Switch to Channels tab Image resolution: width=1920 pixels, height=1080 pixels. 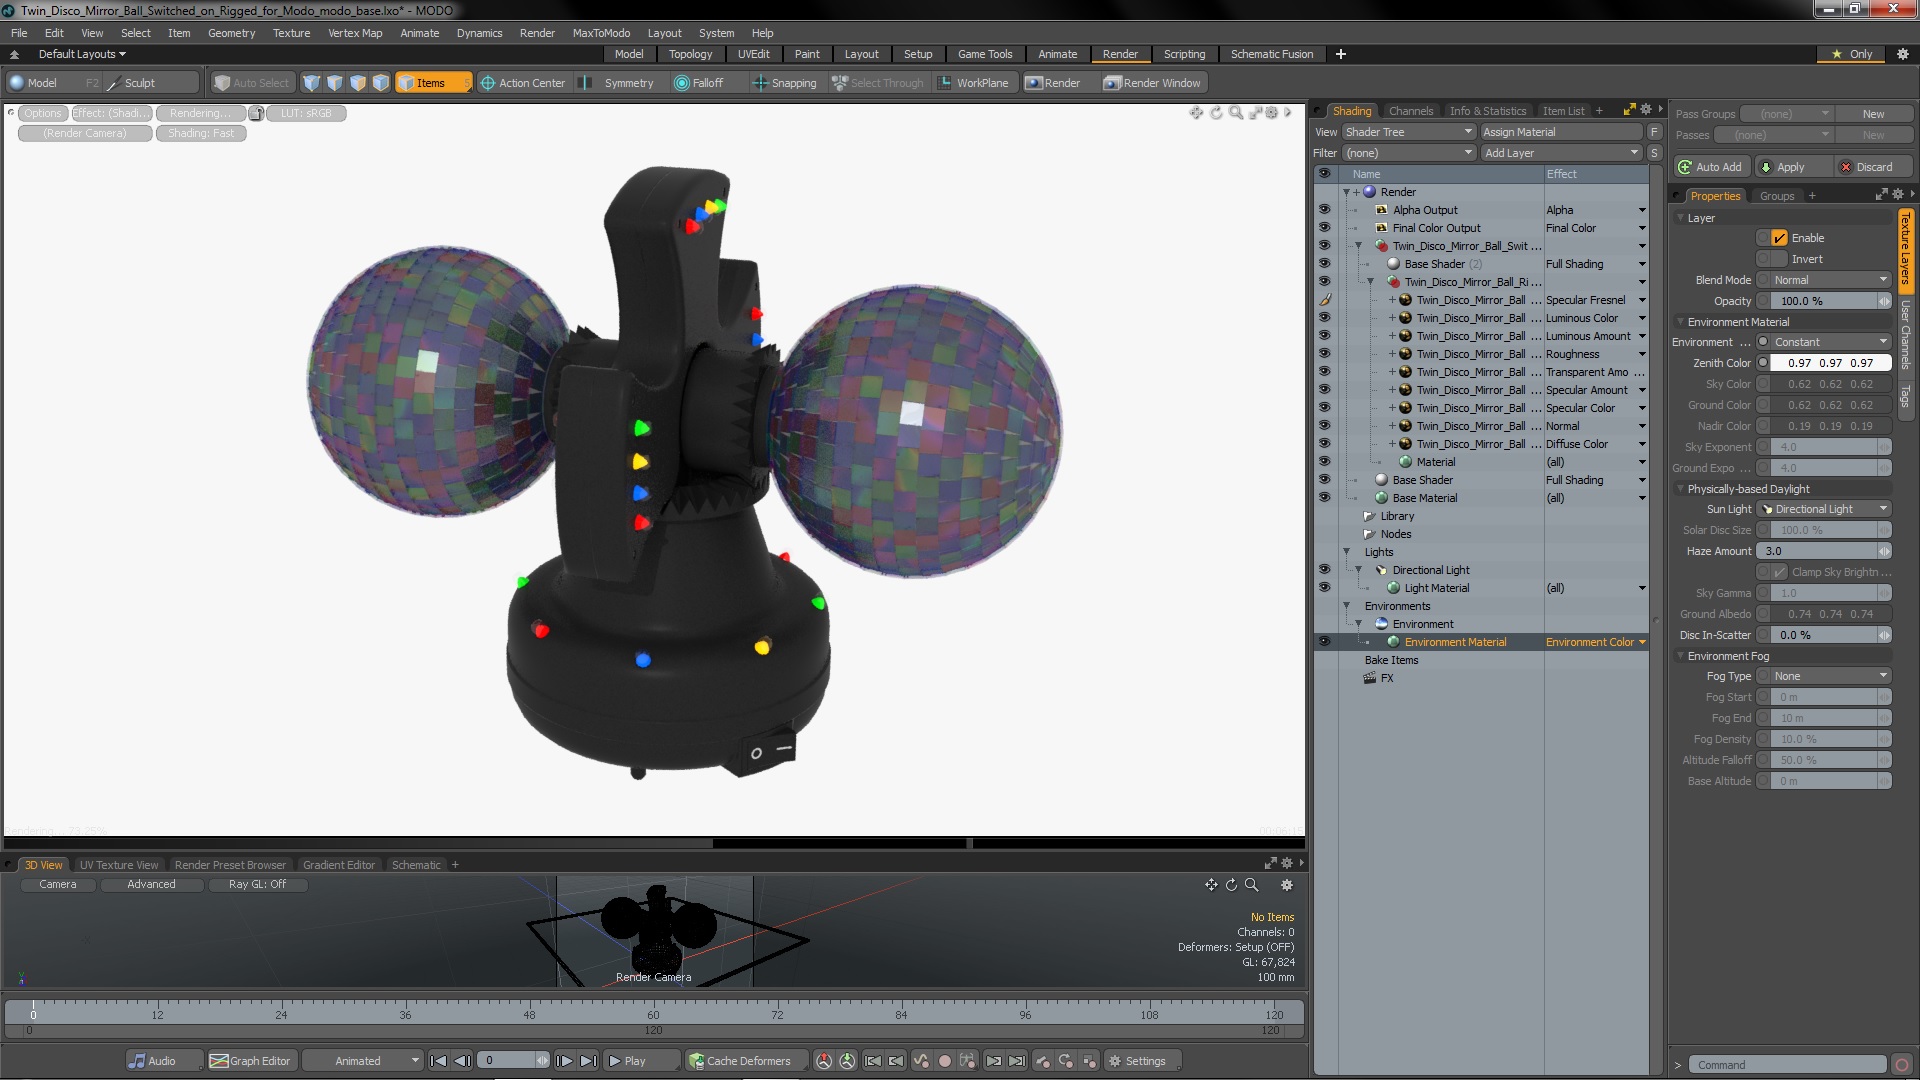click(x=1410, y=111)
